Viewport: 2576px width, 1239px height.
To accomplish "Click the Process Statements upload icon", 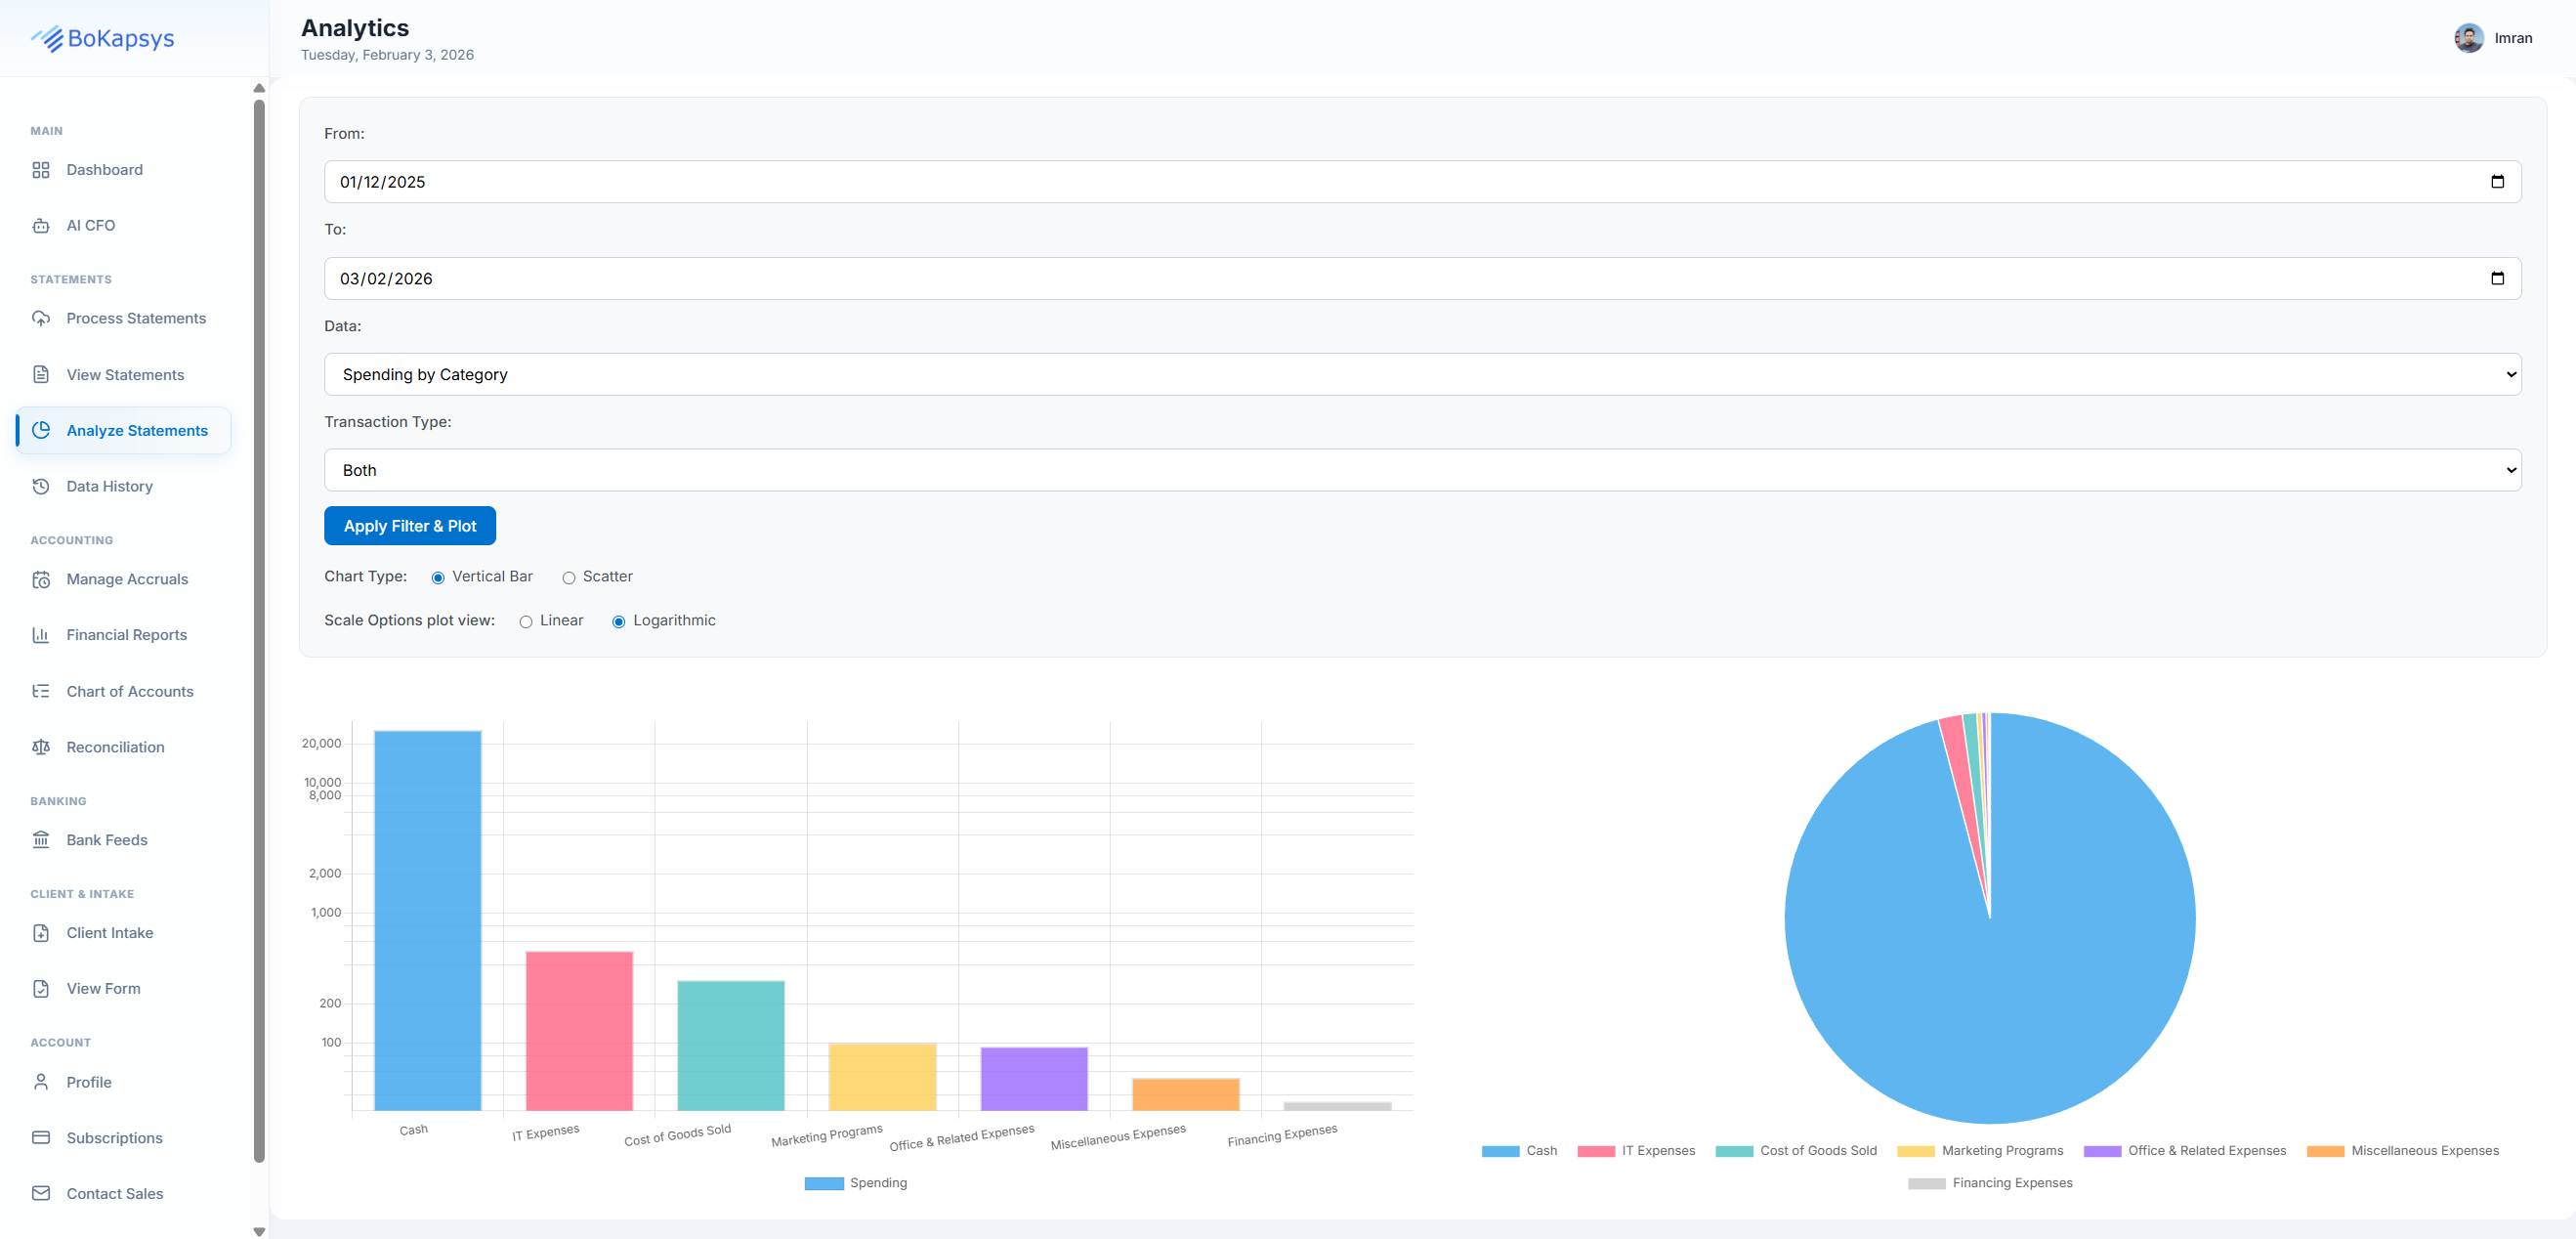I will point(41,318).
